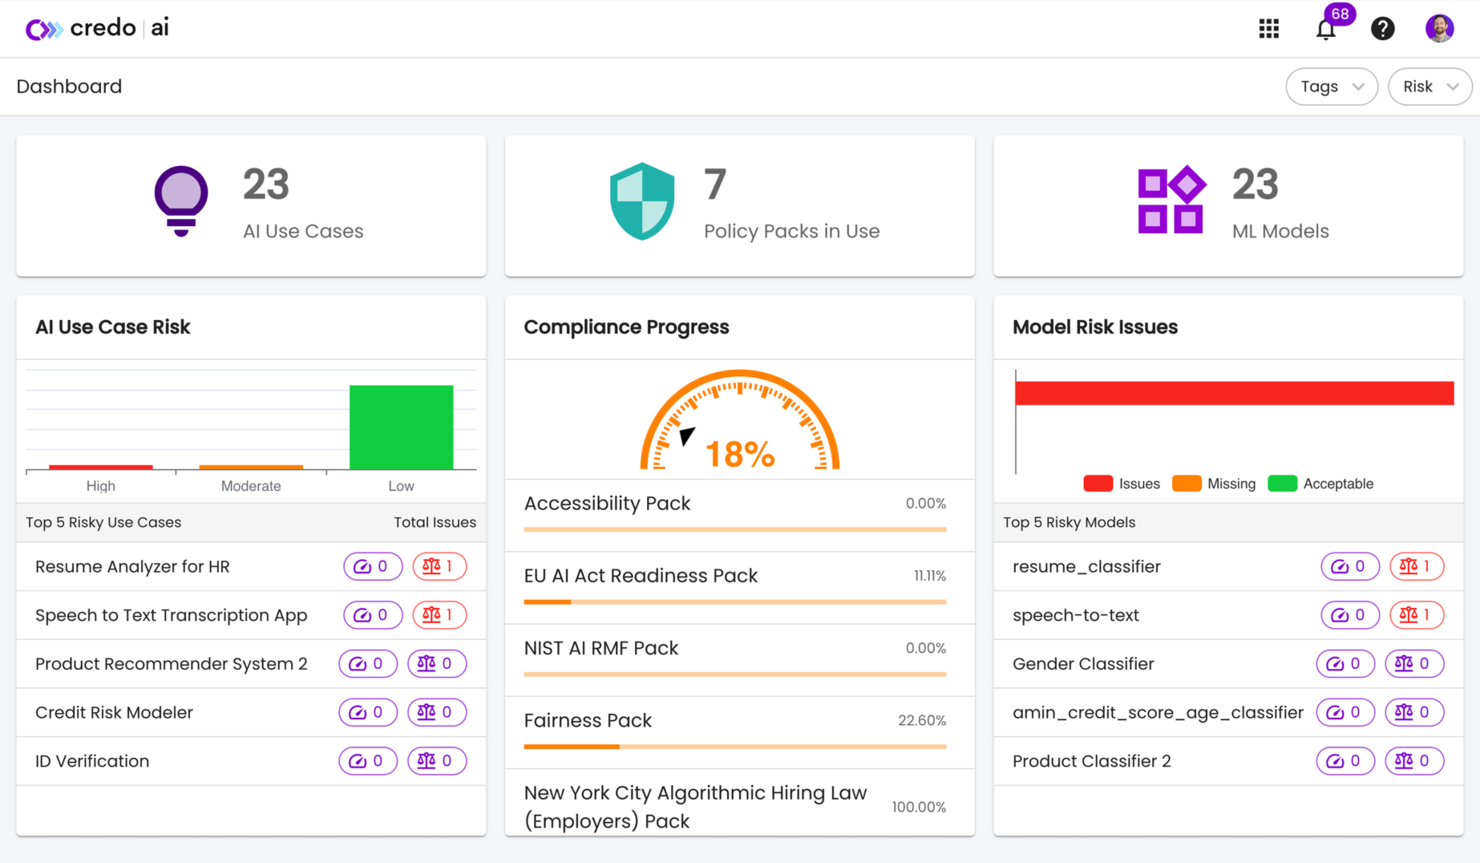Click gauge badge for Product Recommender System 2
Image resolution: width=1480 pixels, height=863 pixels.
(368, 664)
